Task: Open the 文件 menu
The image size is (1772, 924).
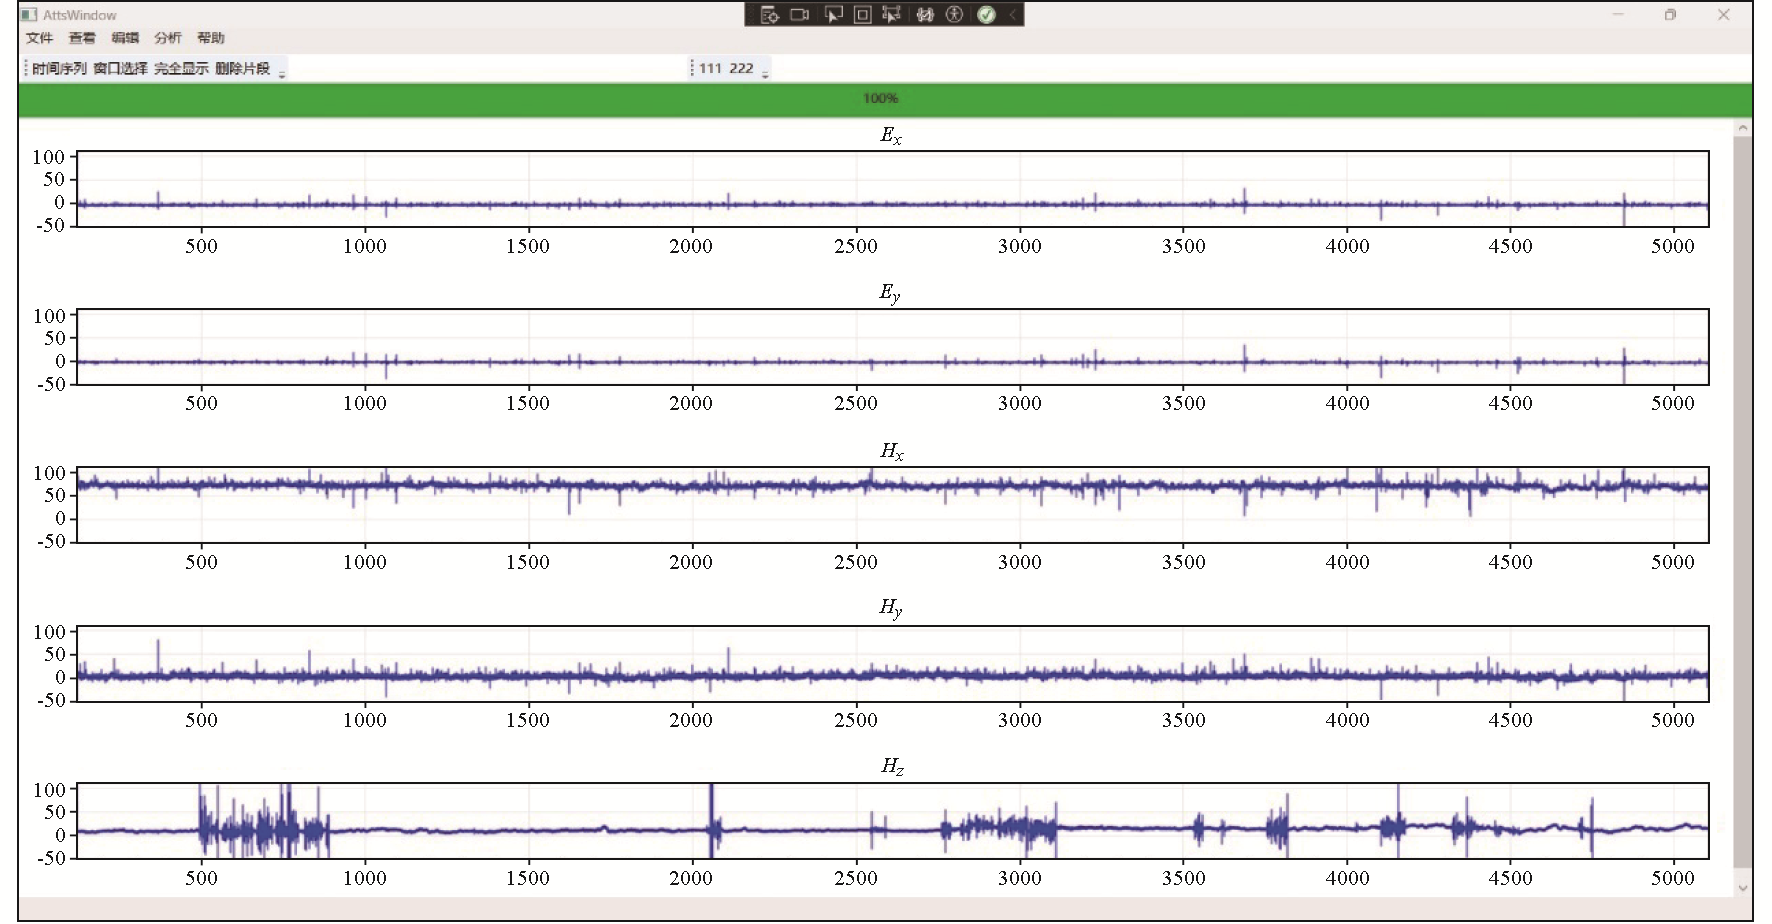Action: (x=39, y=38)
